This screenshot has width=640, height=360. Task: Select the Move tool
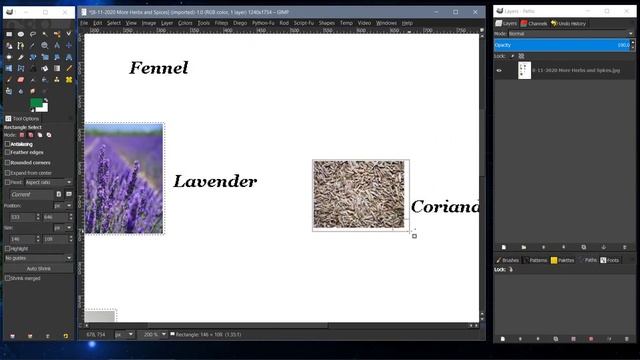click(x=69, y=45)
